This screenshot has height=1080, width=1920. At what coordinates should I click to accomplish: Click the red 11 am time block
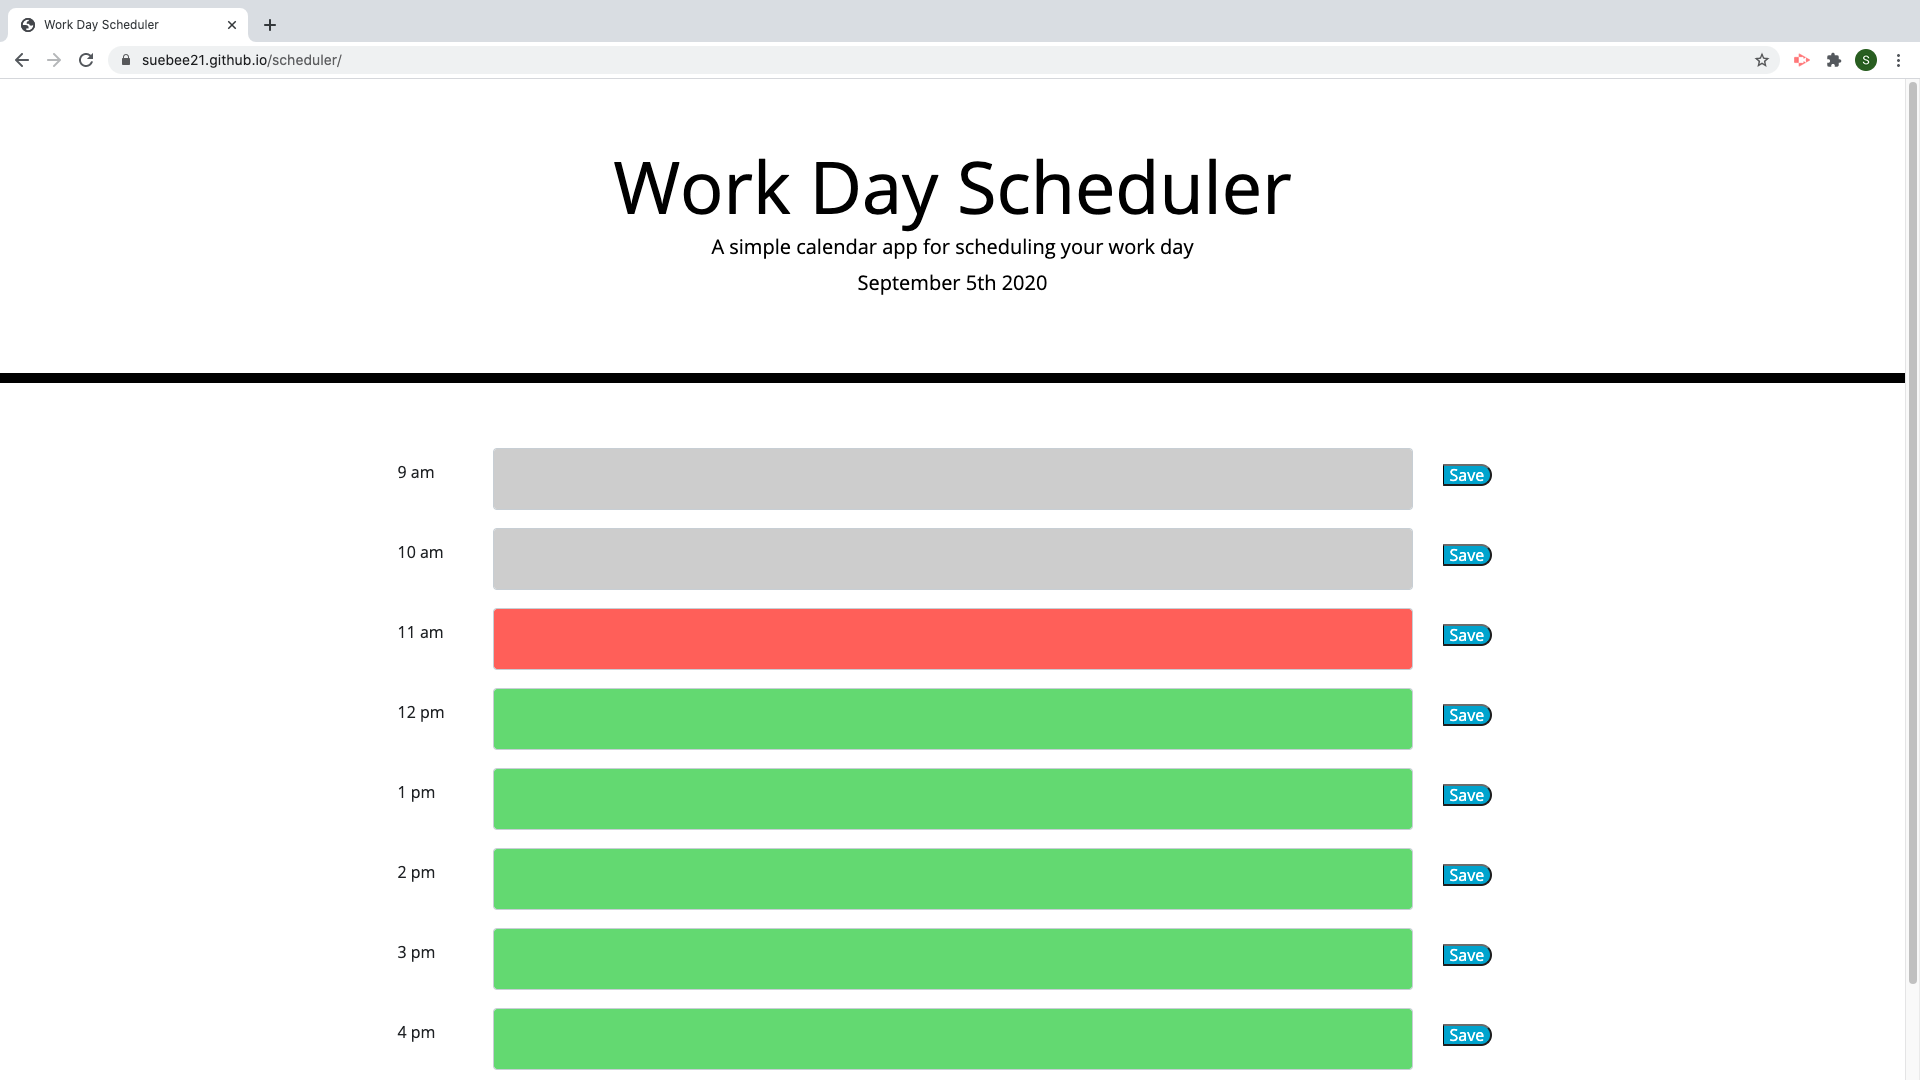click(x=951, y=639)
